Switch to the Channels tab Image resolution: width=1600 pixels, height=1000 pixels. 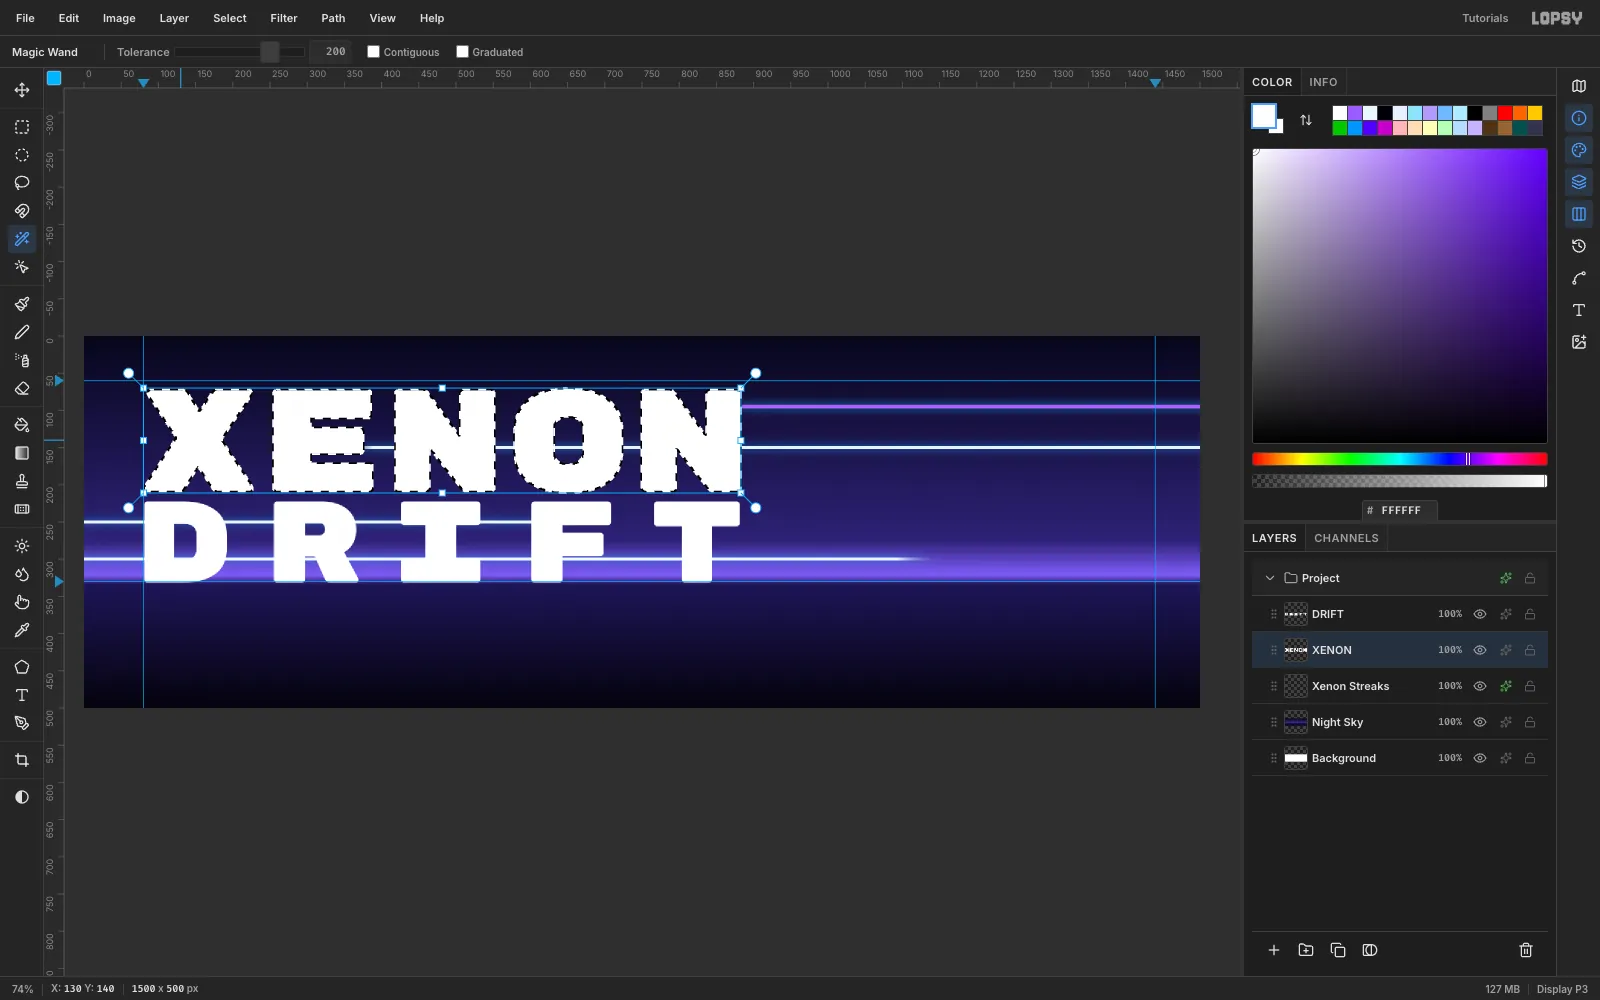tap(1346, 538)
